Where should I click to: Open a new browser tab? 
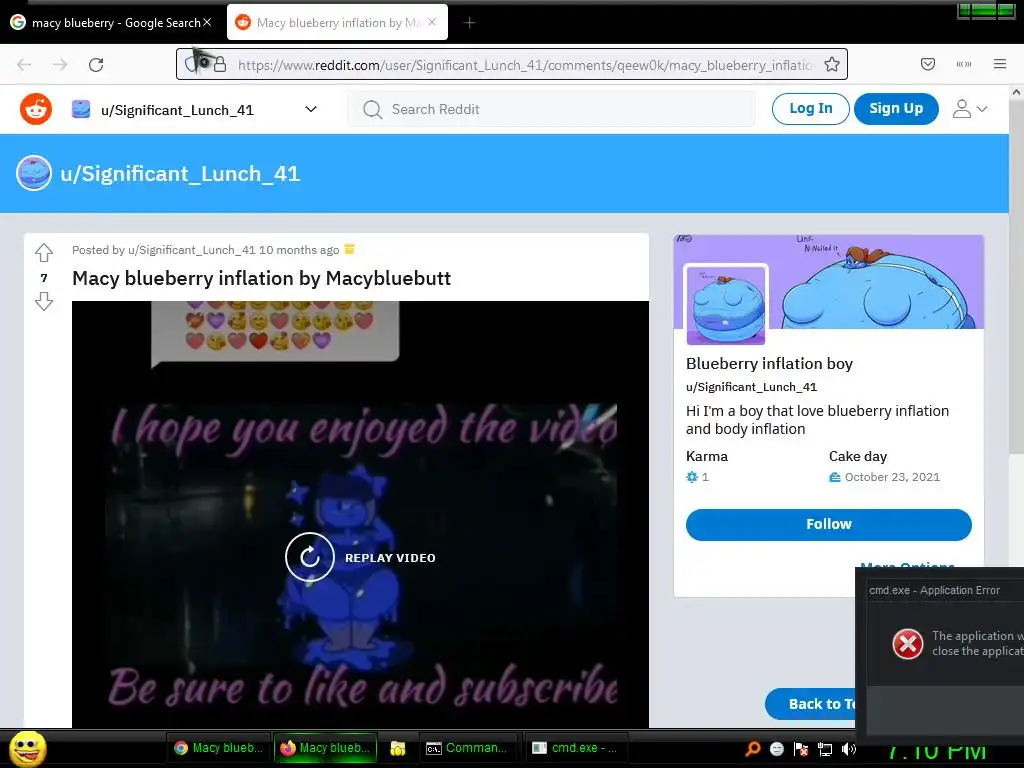(469, 23)
